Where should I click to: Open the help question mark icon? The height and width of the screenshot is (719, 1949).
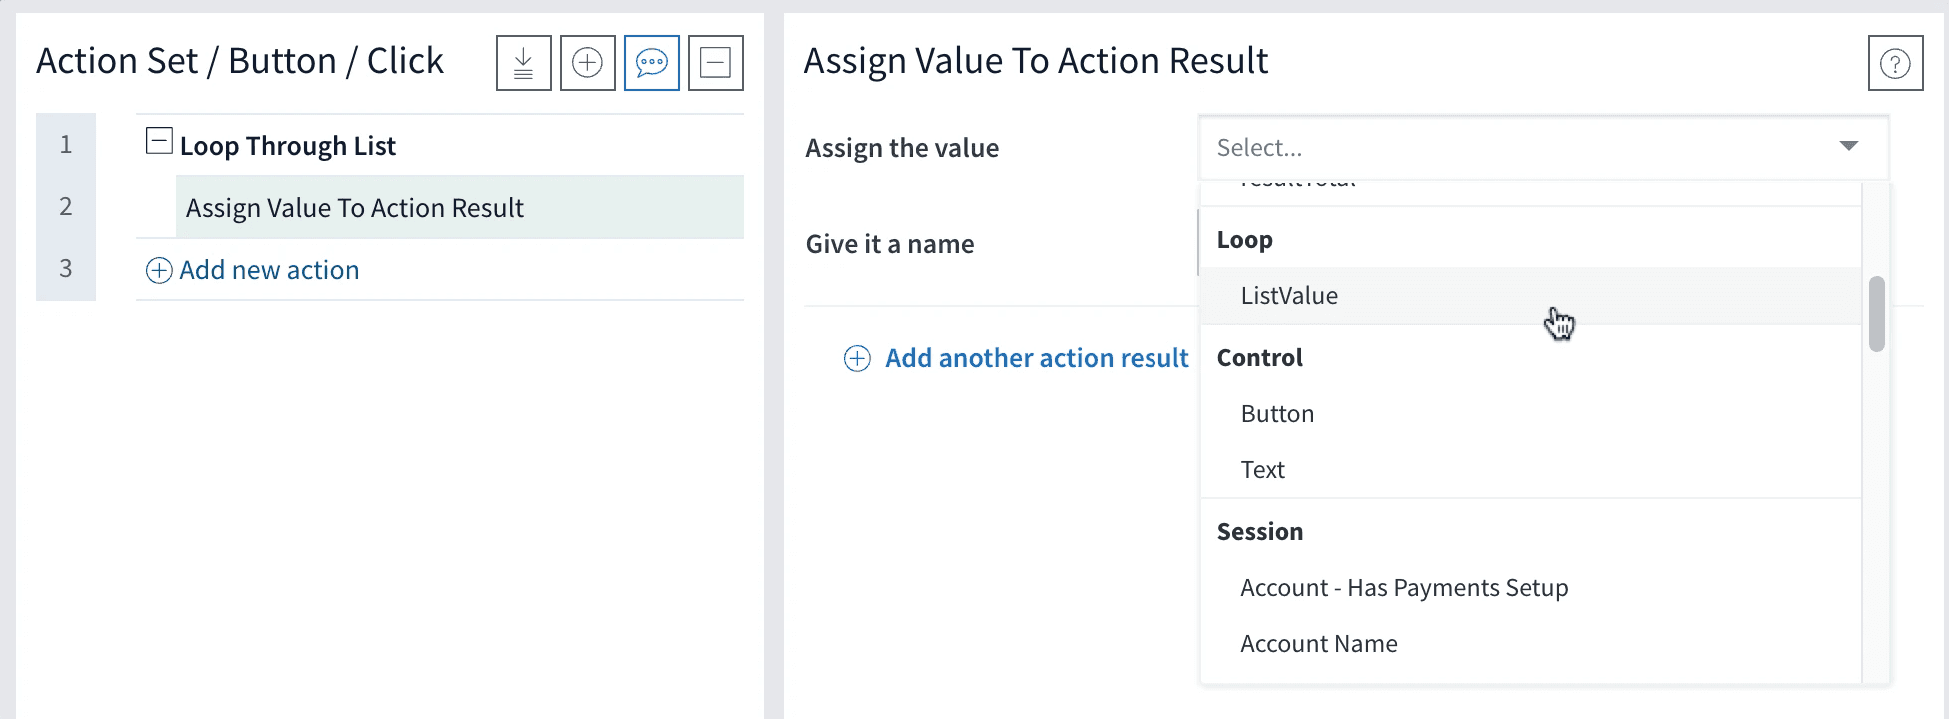pyautogui.click(x=1895, y=63)
